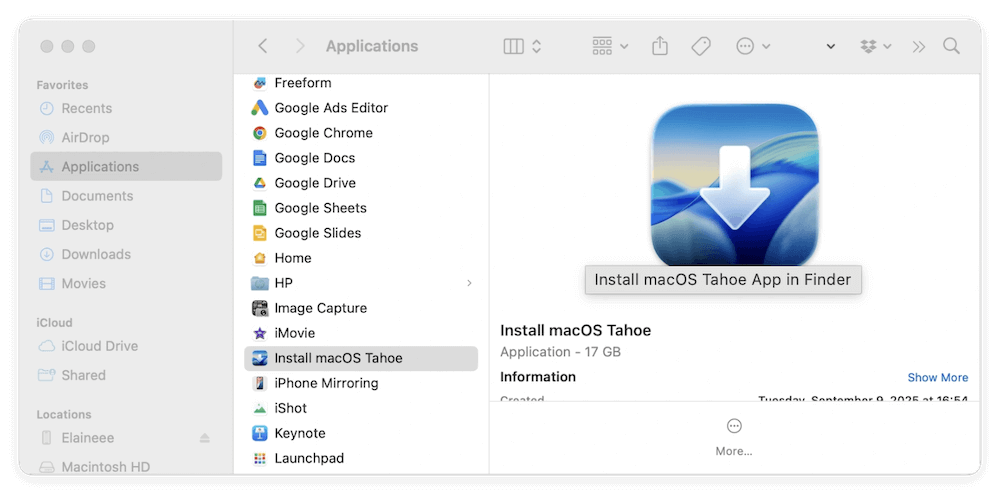Open the Group by grid menu
This screenshot has height=494, width=1000.
[x=610, y=46]
